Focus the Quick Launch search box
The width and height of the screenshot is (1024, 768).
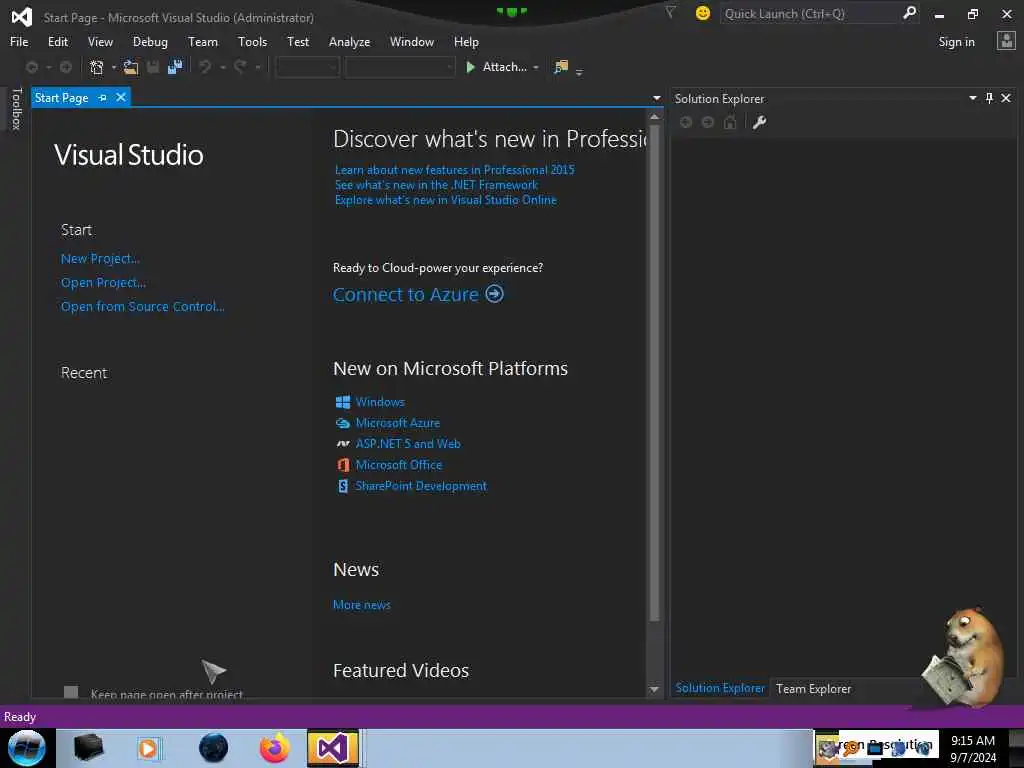[x=810, y=13]
